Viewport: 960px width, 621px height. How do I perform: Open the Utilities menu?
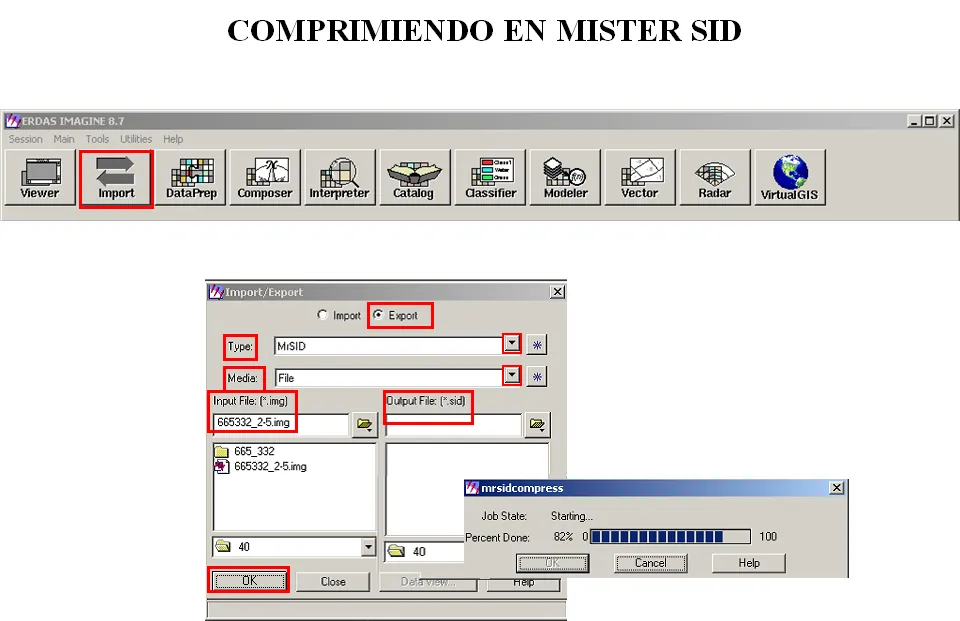[136, 139]
